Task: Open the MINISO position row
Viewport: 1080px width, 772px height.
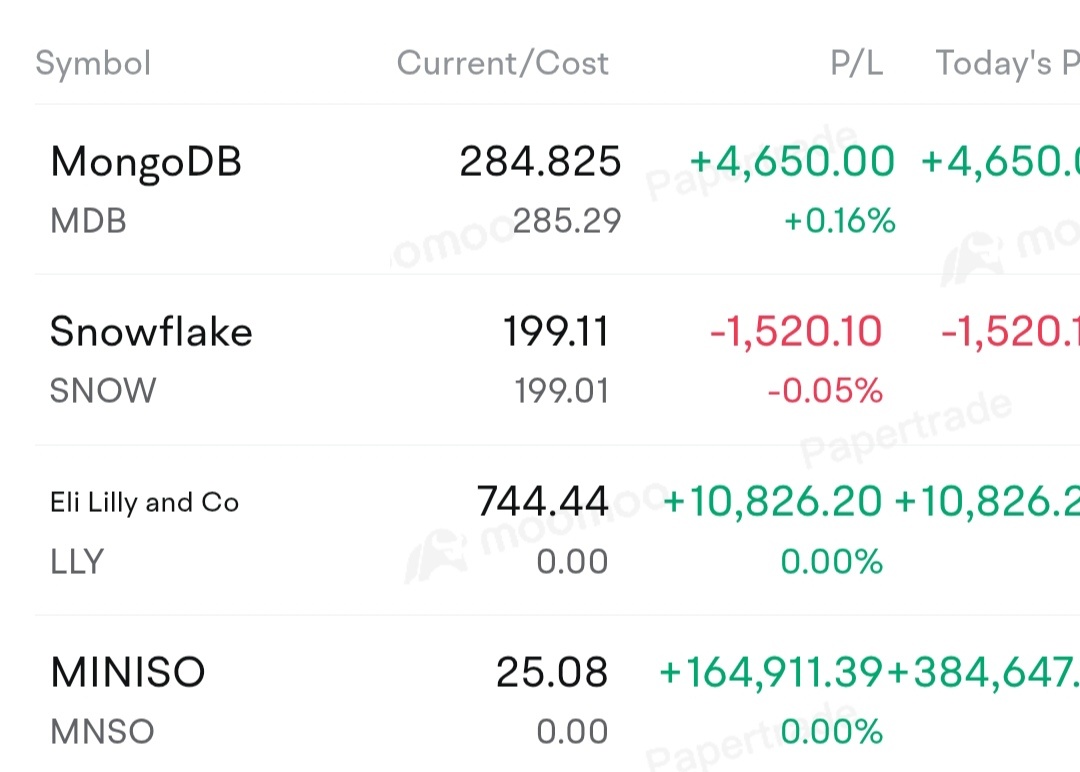Action: pyautogui.click(x=557, y=694)
